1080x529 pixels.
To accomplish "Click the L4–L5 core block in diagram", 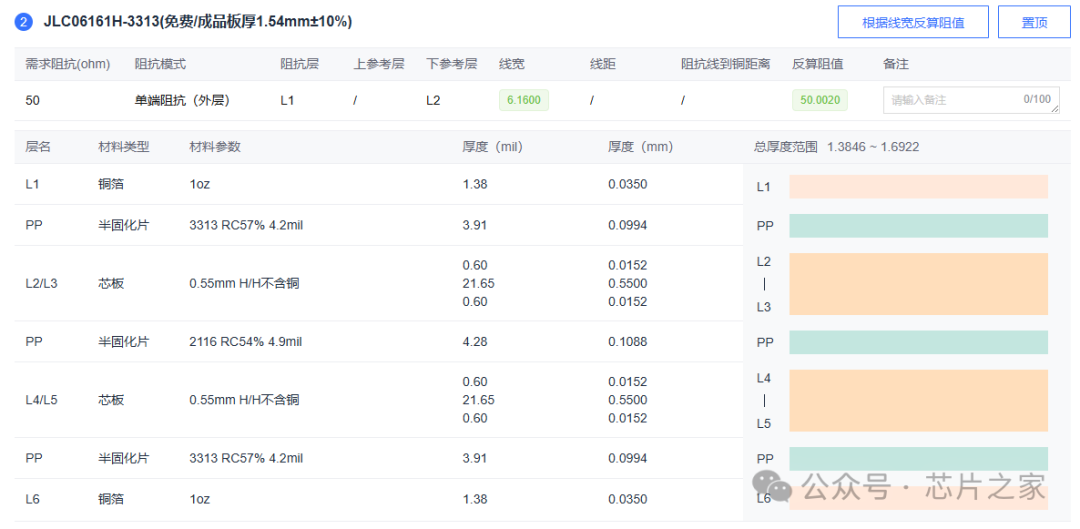I will tap(919, 400).
